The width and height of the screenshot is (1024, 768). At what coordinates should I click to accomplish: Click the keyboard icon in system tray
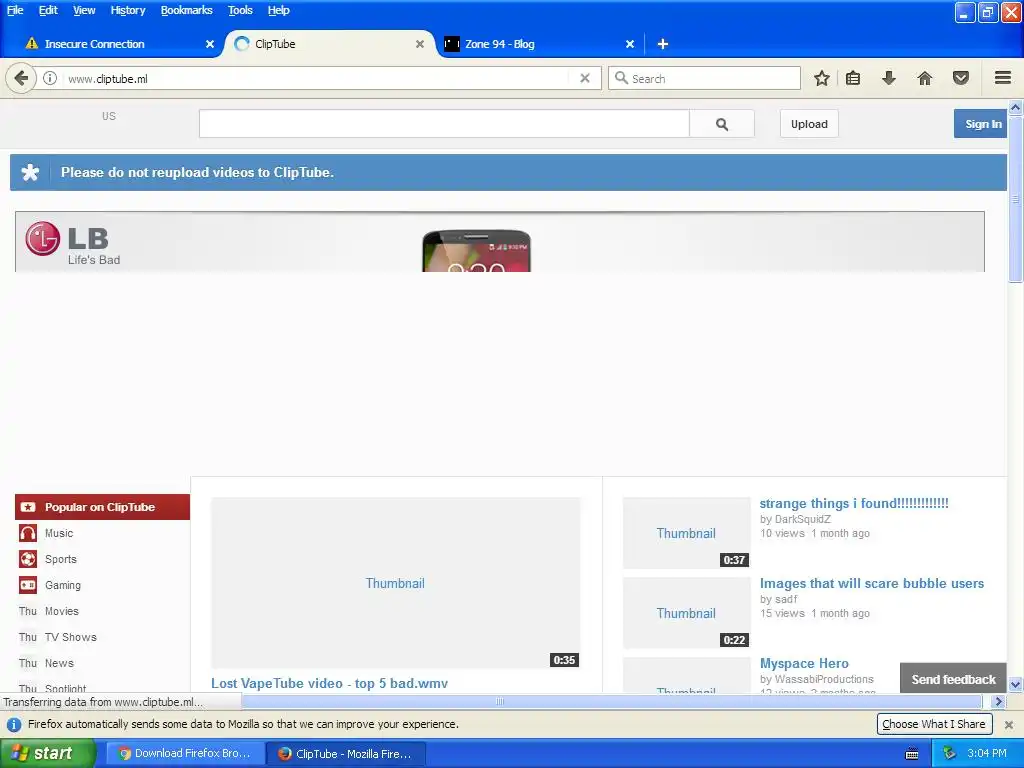pos(912,754)
